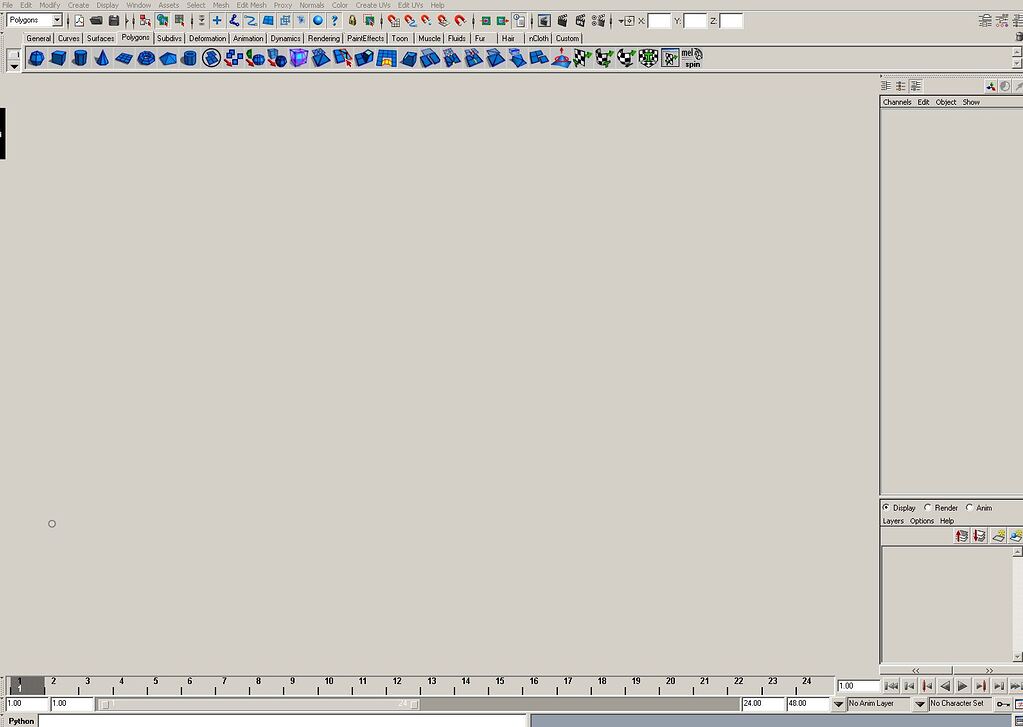Create a polygon sphere from the shelf

[x=35, y=58]
